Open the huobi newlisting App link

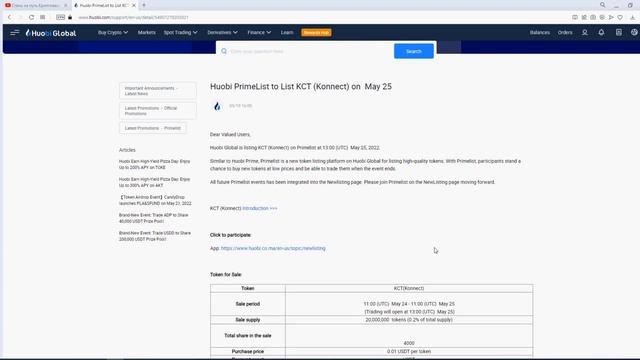(x=273, y=248)
